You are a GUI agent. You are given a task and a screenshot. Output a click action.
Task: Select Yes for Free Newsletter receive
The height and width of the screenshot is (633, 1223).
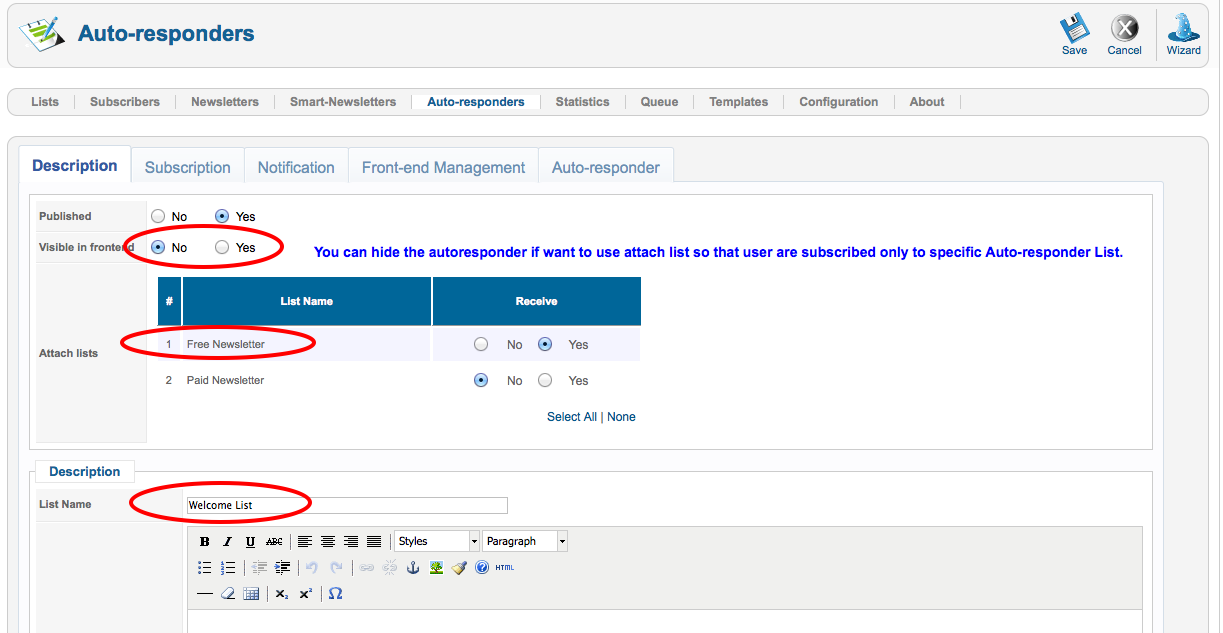(545, 344)
